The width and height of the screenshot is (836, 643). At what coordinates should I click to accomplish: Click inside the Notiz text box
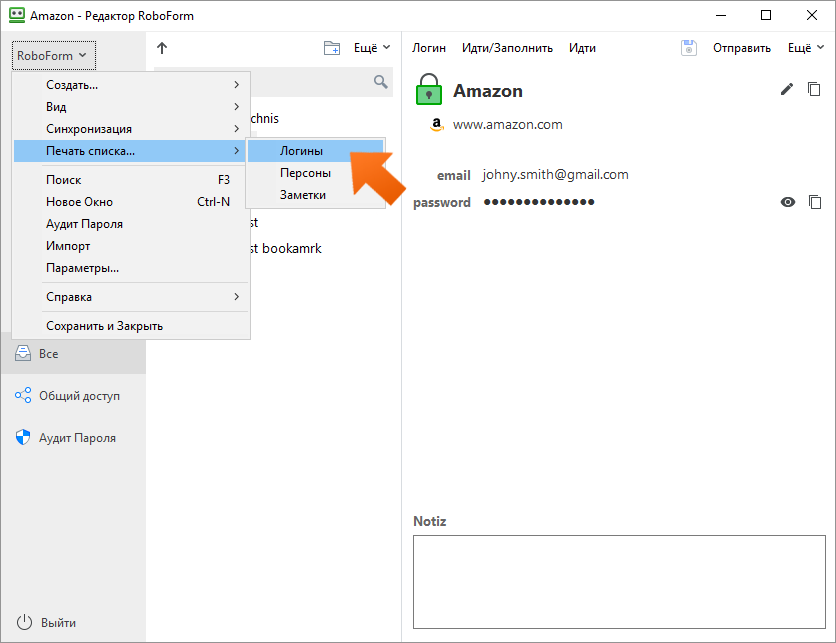coord(619,582)
